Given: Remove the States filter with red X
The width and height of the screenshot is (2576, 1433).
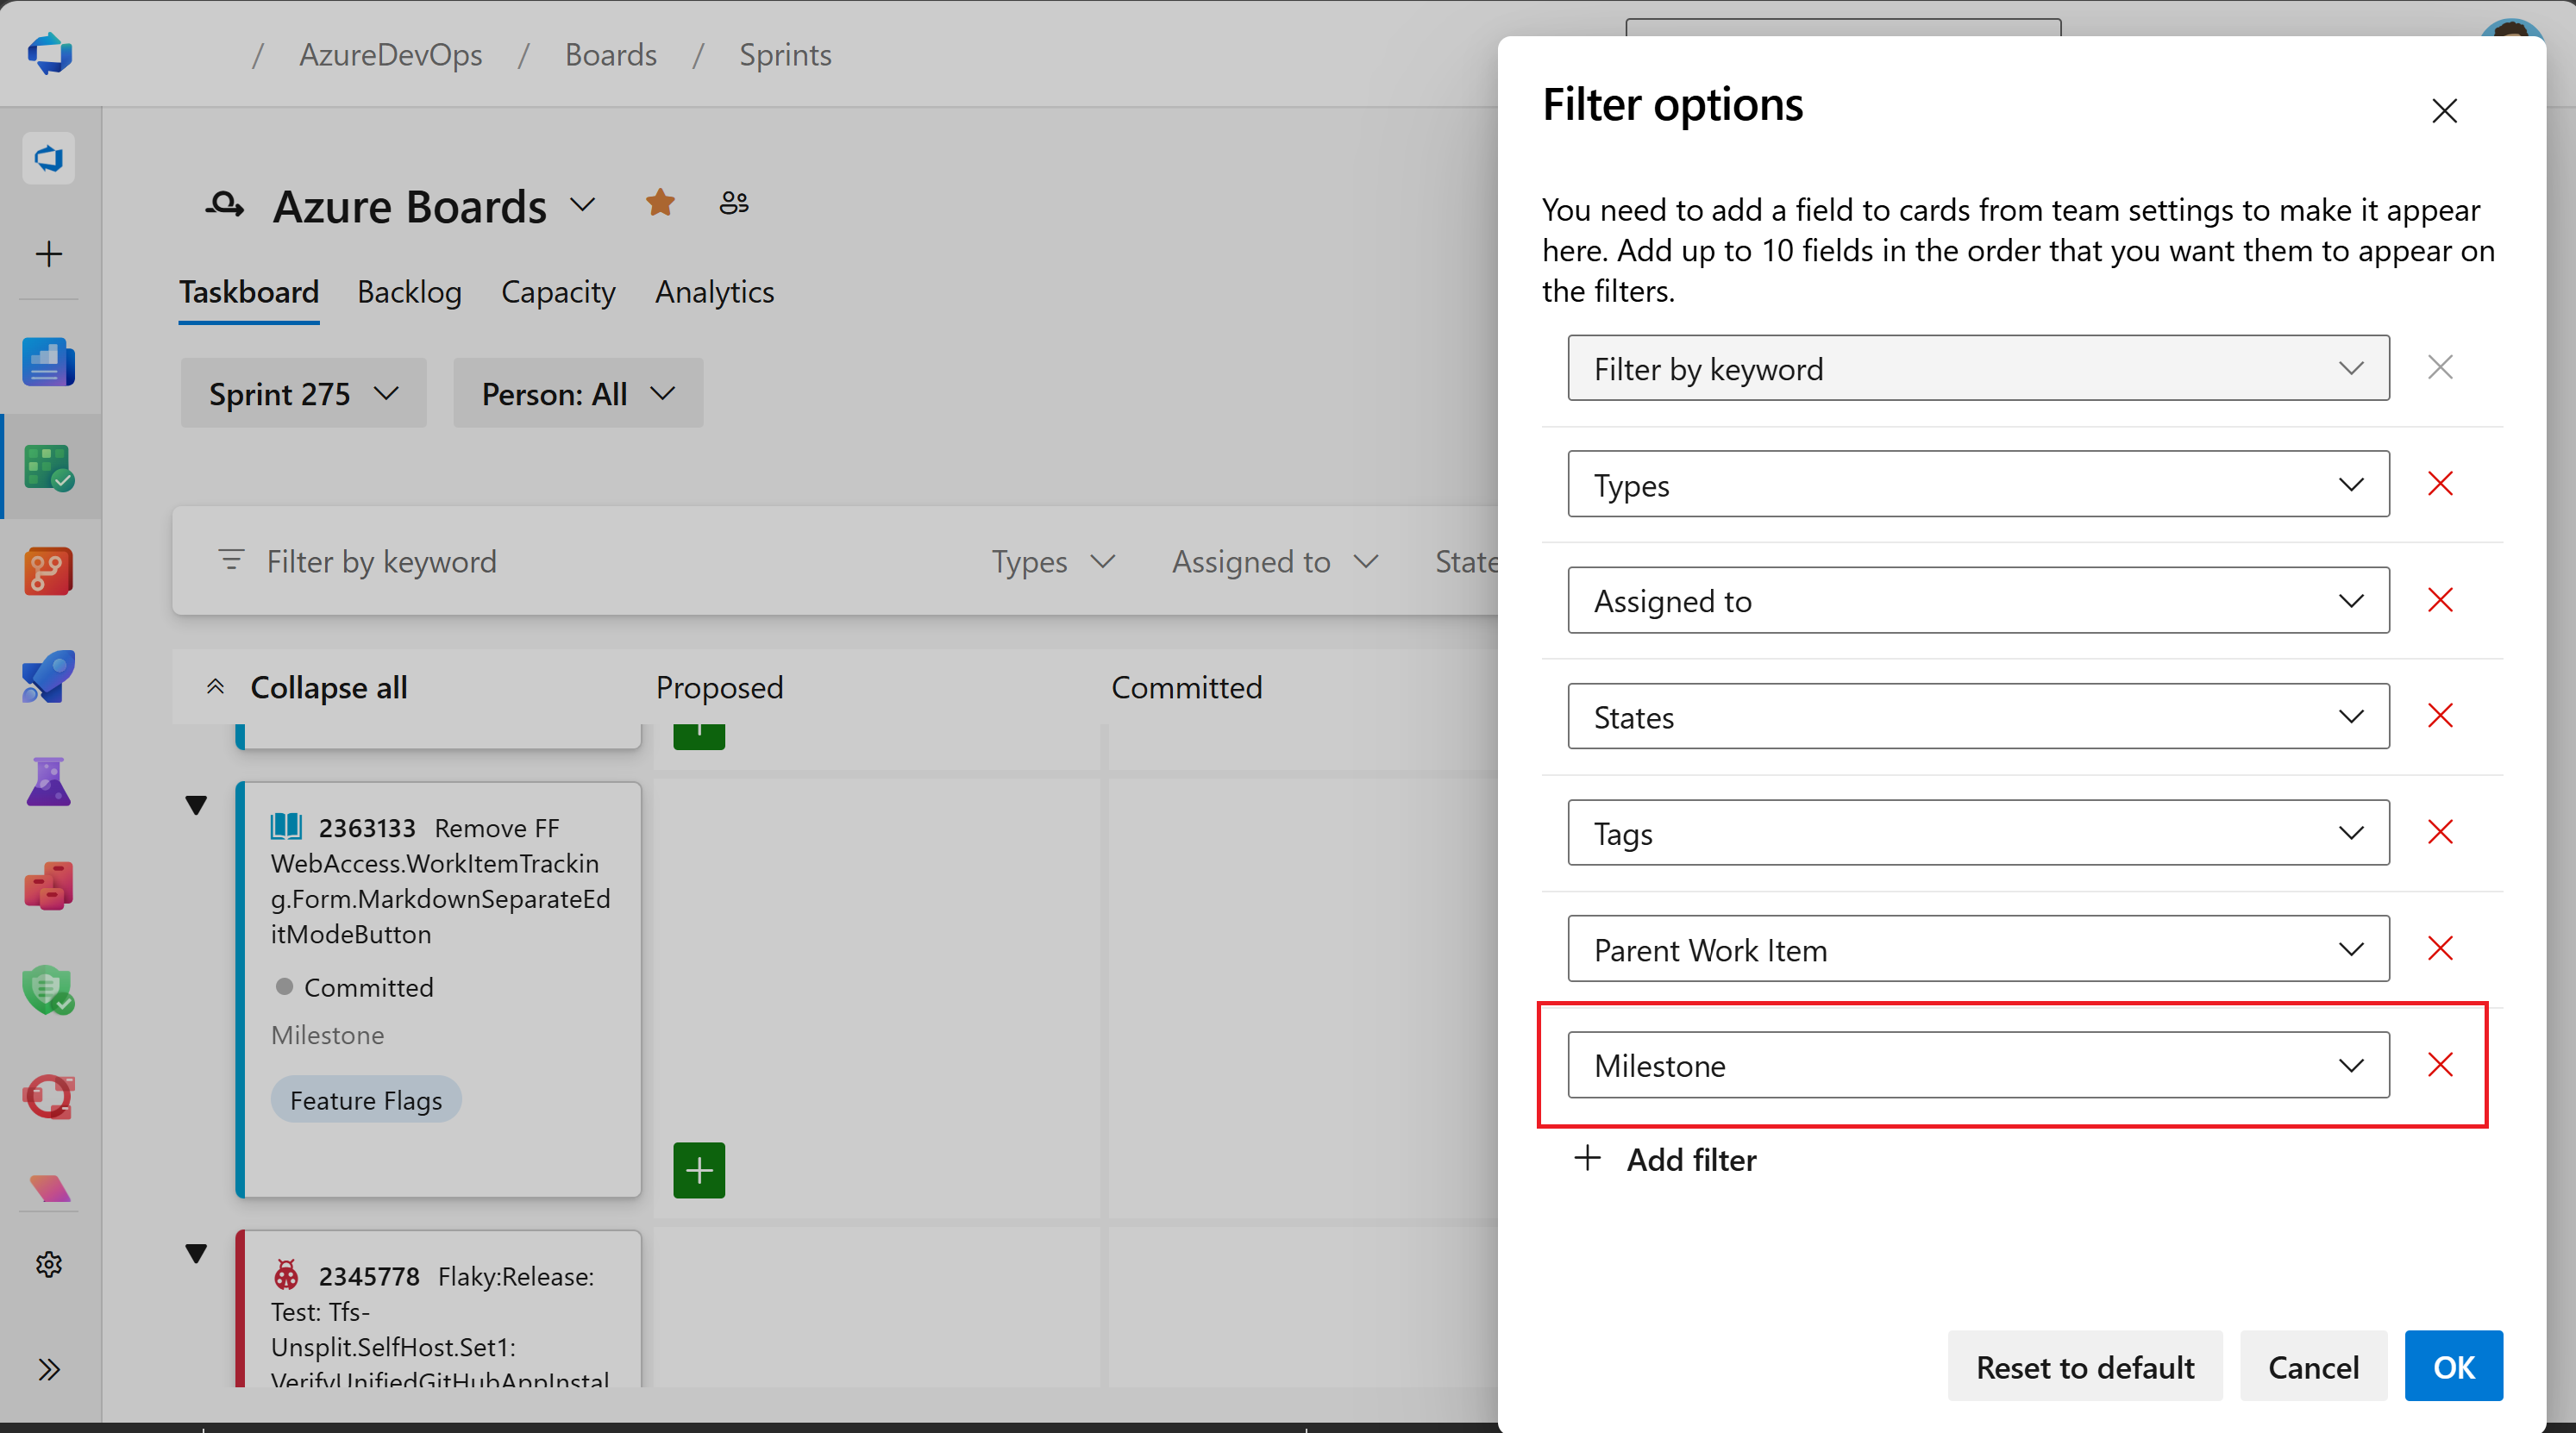Looking at the screenshot, I should pos(2440,716).
